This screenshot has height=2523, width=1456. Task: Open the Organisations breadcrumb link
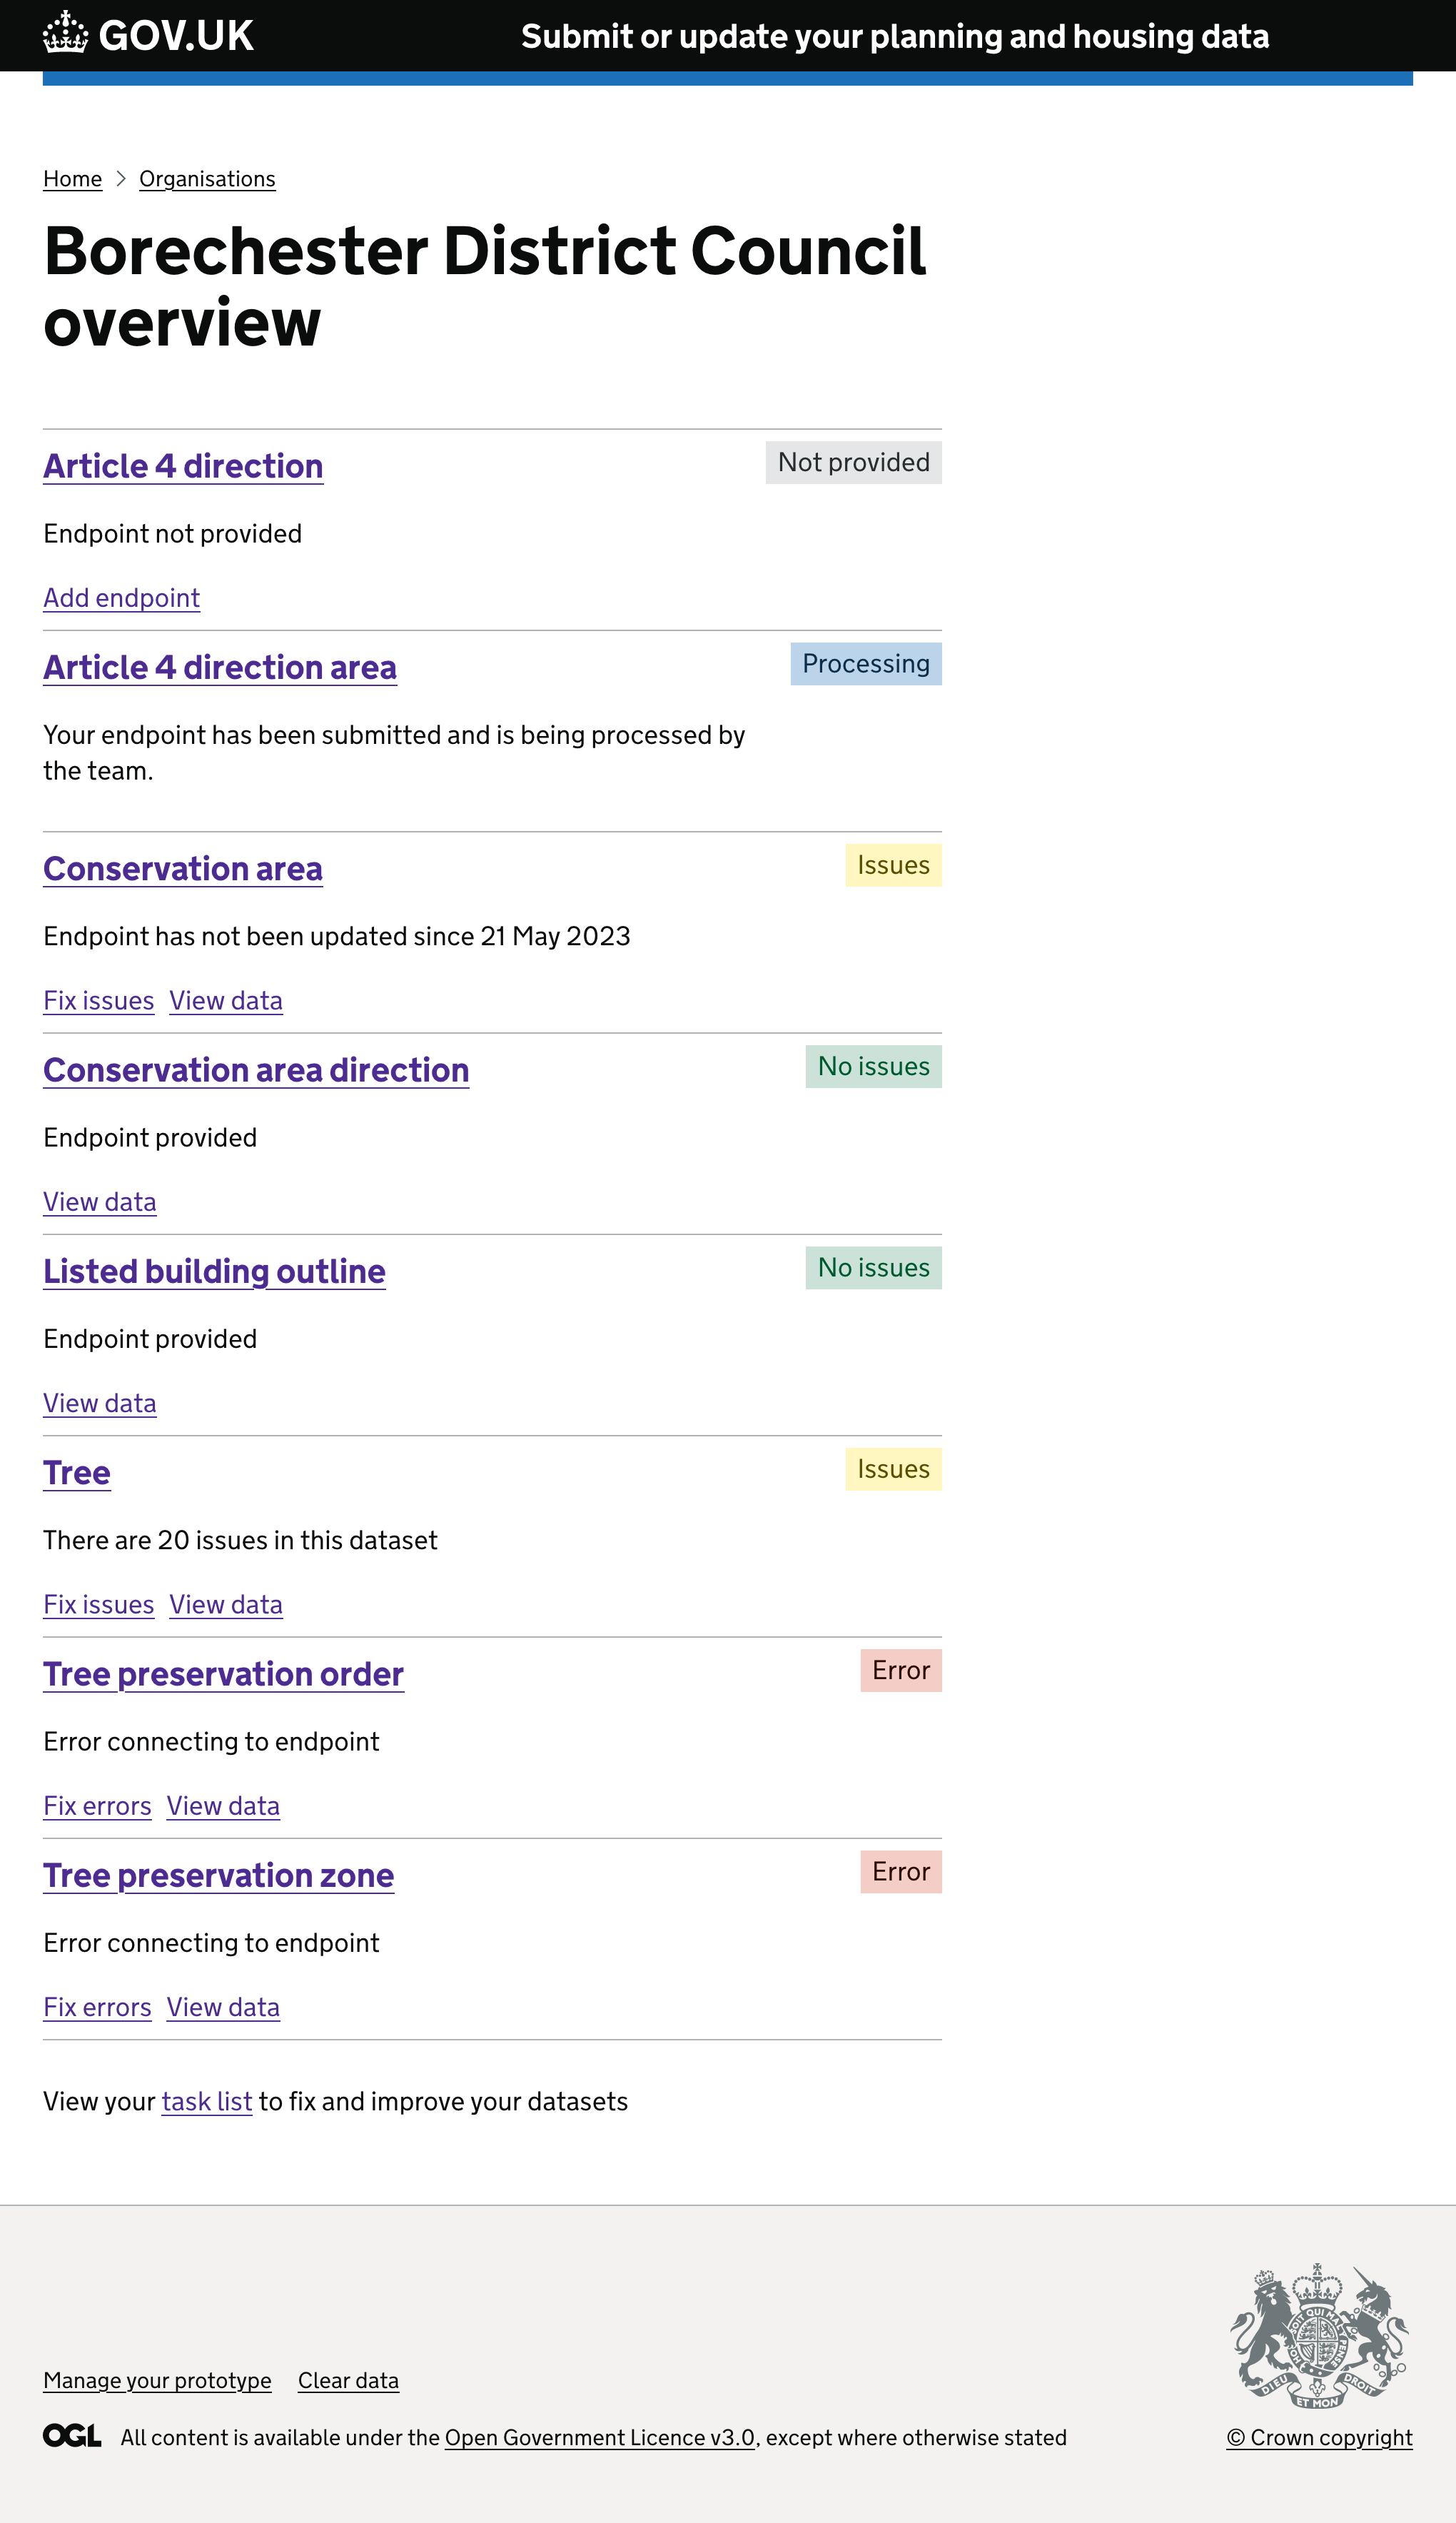pyautogui.click(x=207, y=179)
